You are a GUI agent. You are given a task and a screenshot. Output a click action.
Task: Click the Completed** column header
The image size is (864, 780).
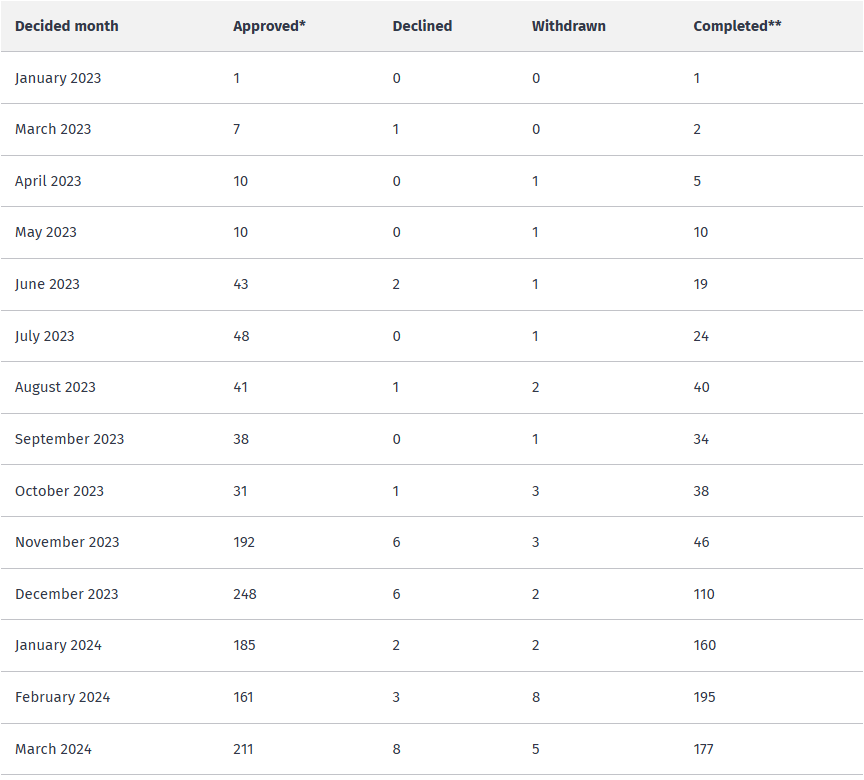[737, 26]
